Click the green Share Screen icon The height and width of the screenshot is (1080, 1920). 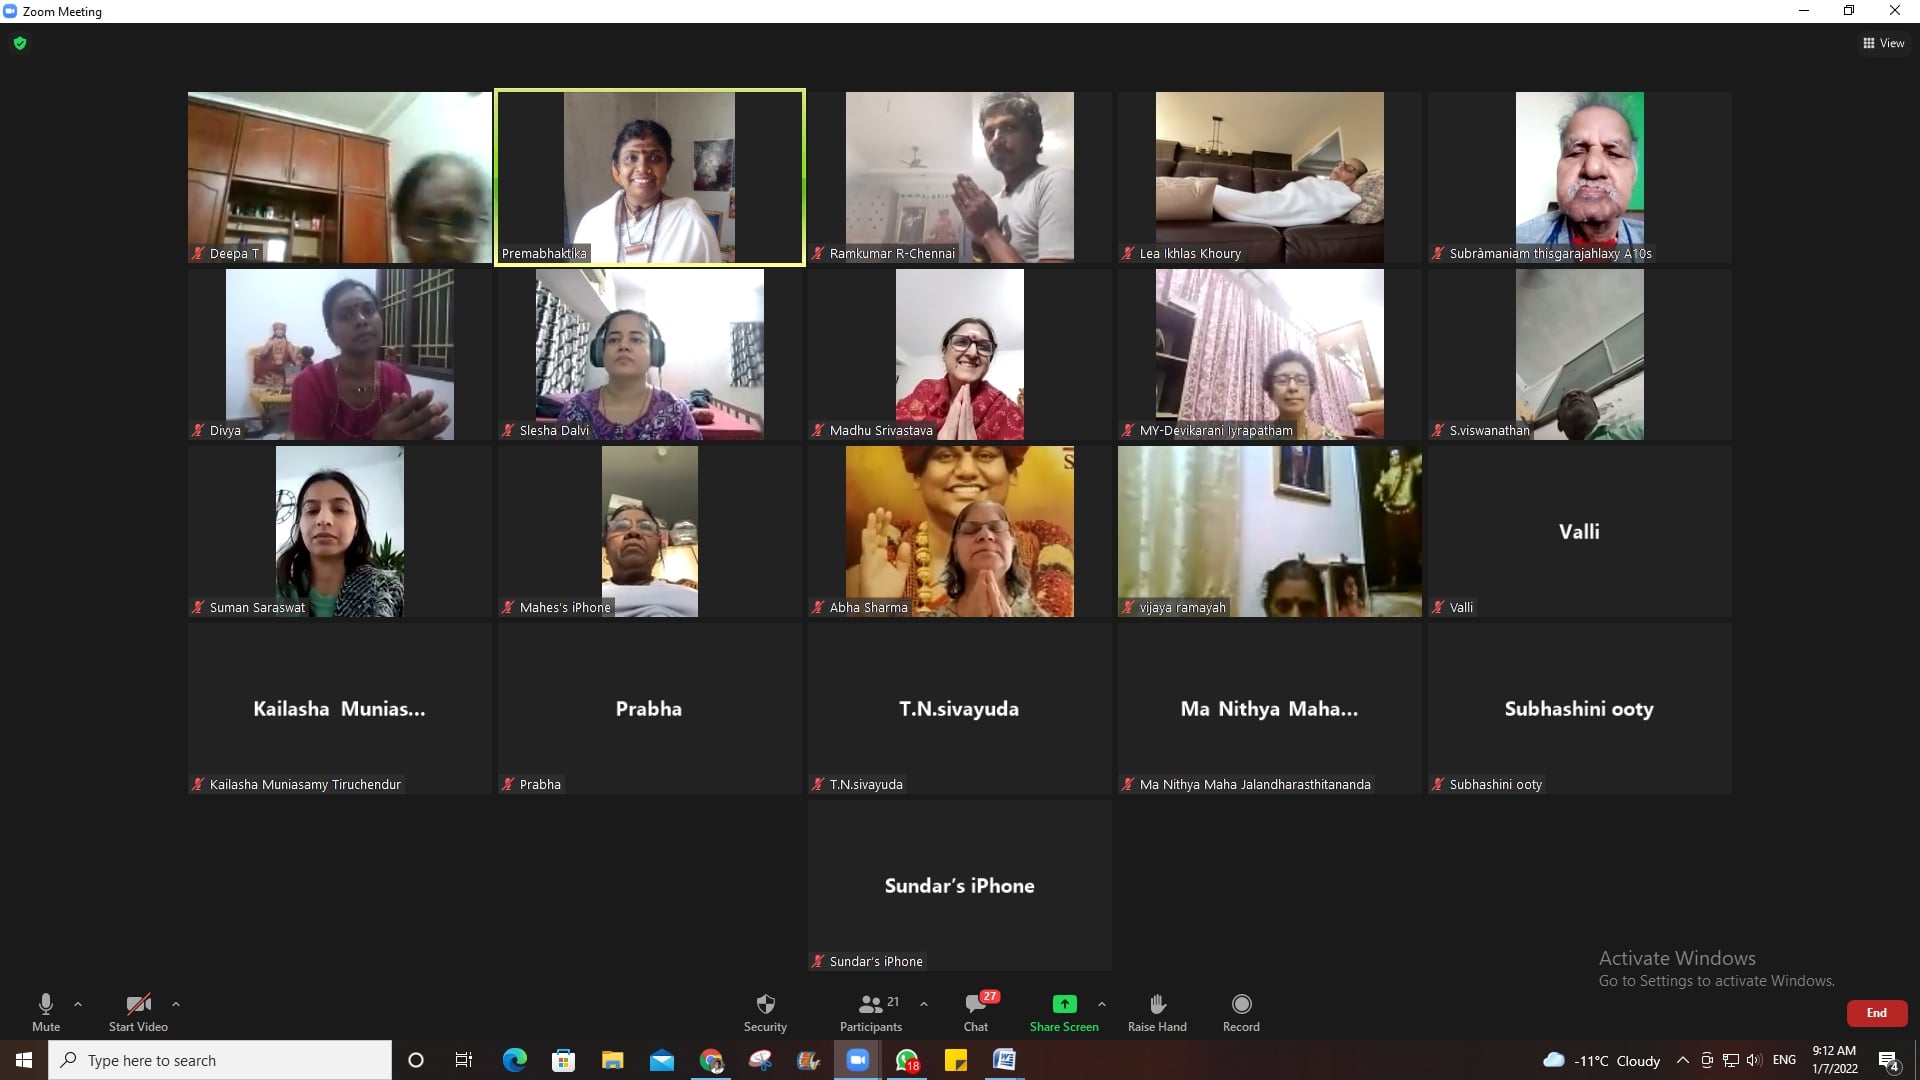pyautogui.click(x=1064, y=1004)
